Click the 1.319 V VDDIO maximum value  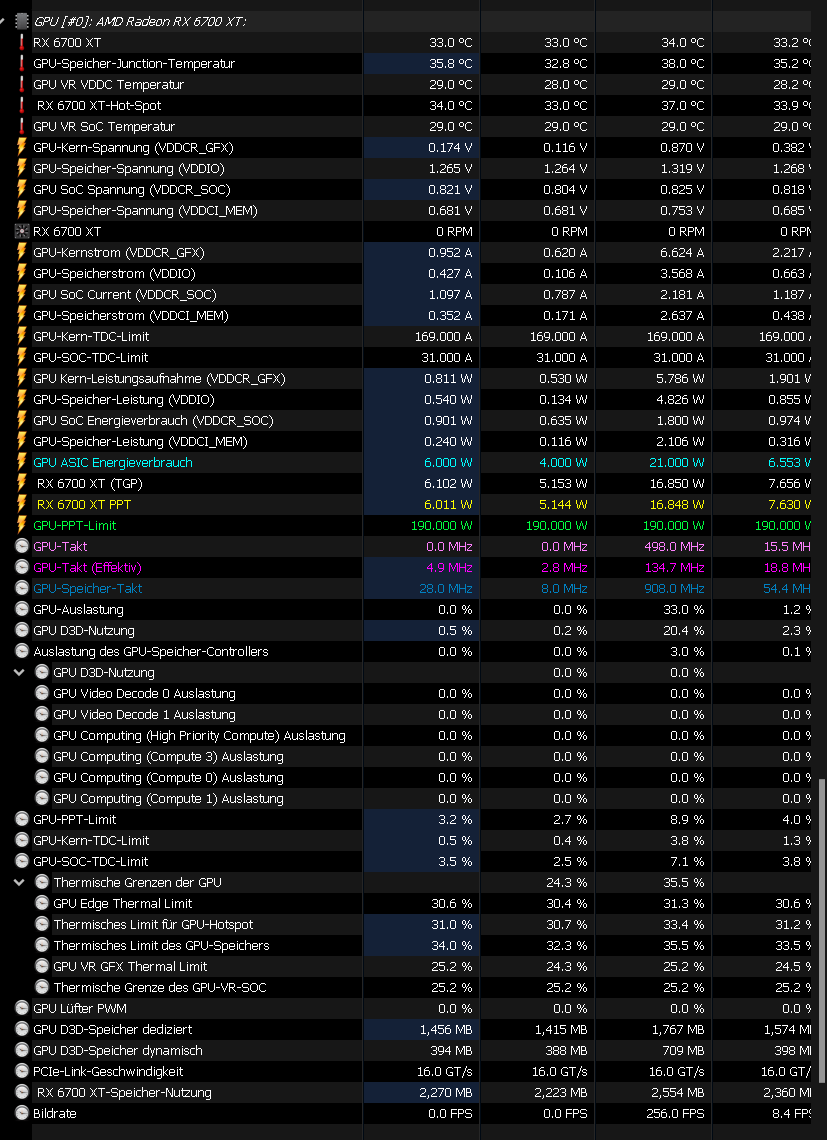679,169
